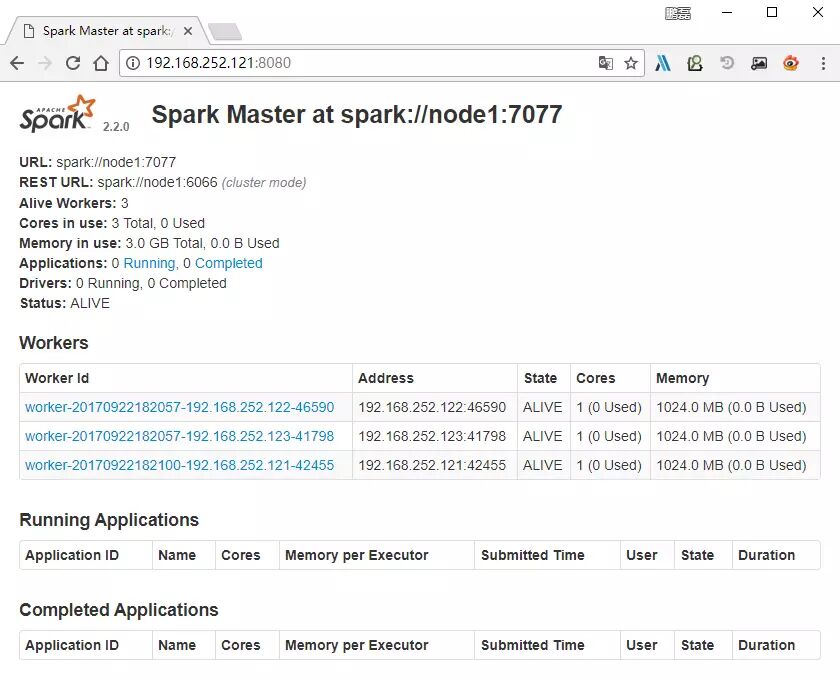Open the Chrome three-dot menu
This screenshot has height=679, width=840.
(823, 63)
